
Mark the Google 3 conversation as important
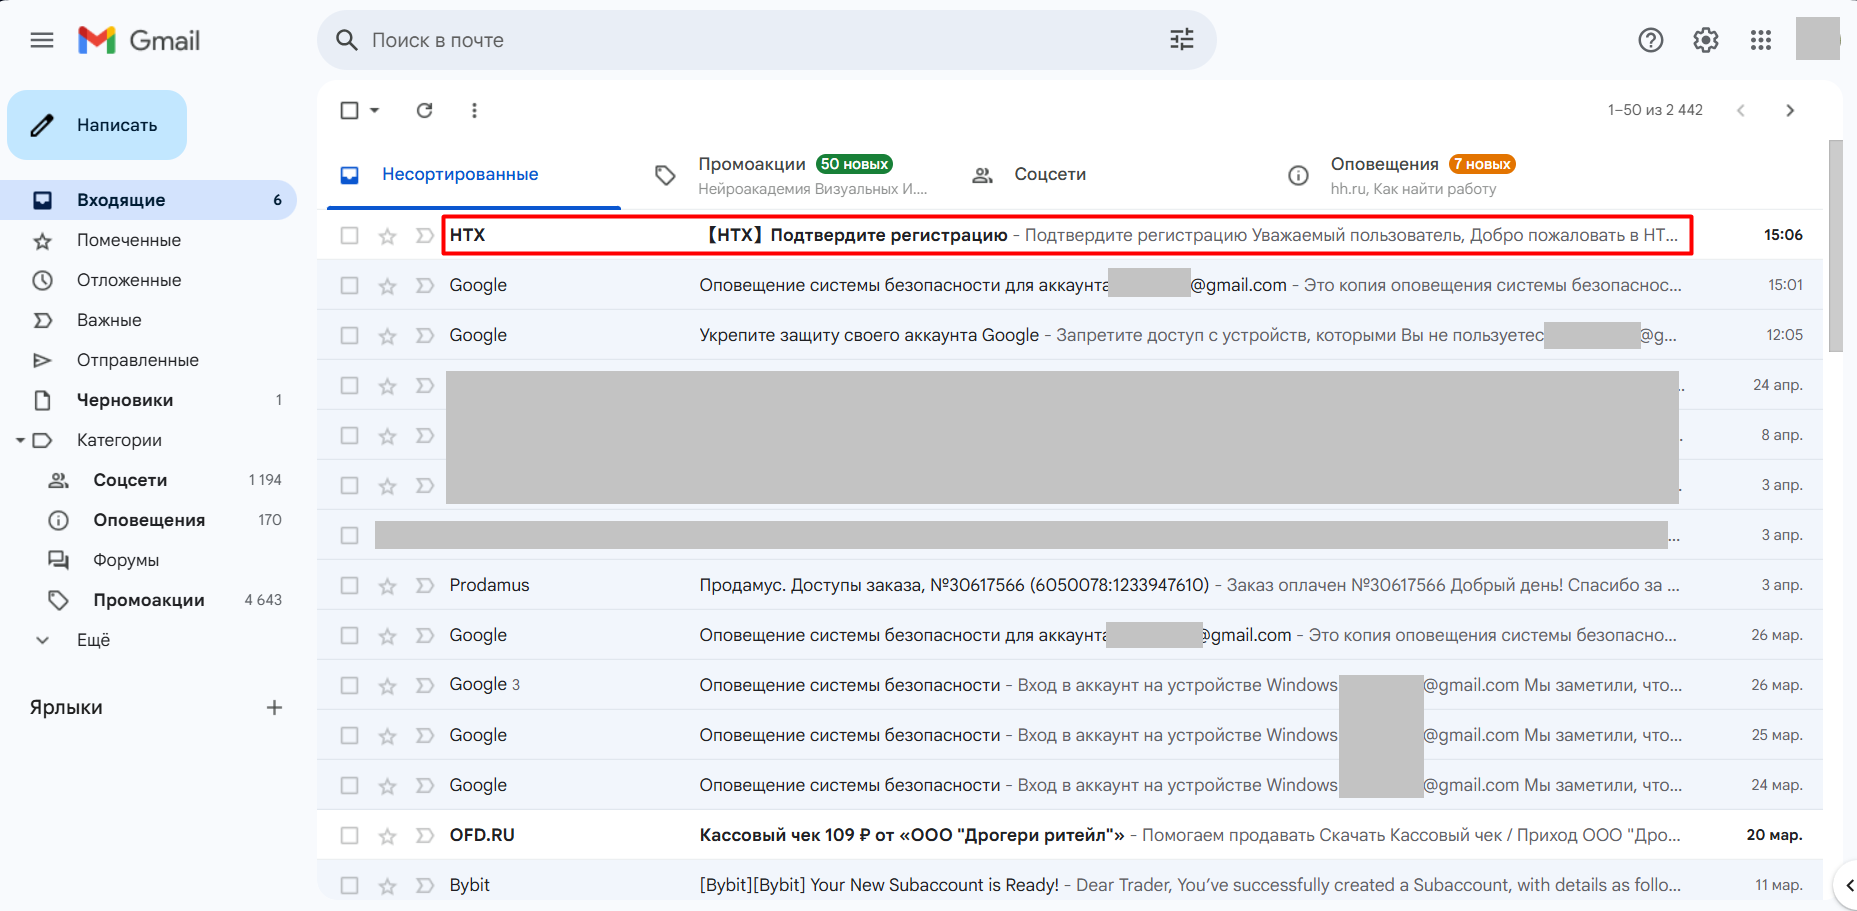pos(425,686)
